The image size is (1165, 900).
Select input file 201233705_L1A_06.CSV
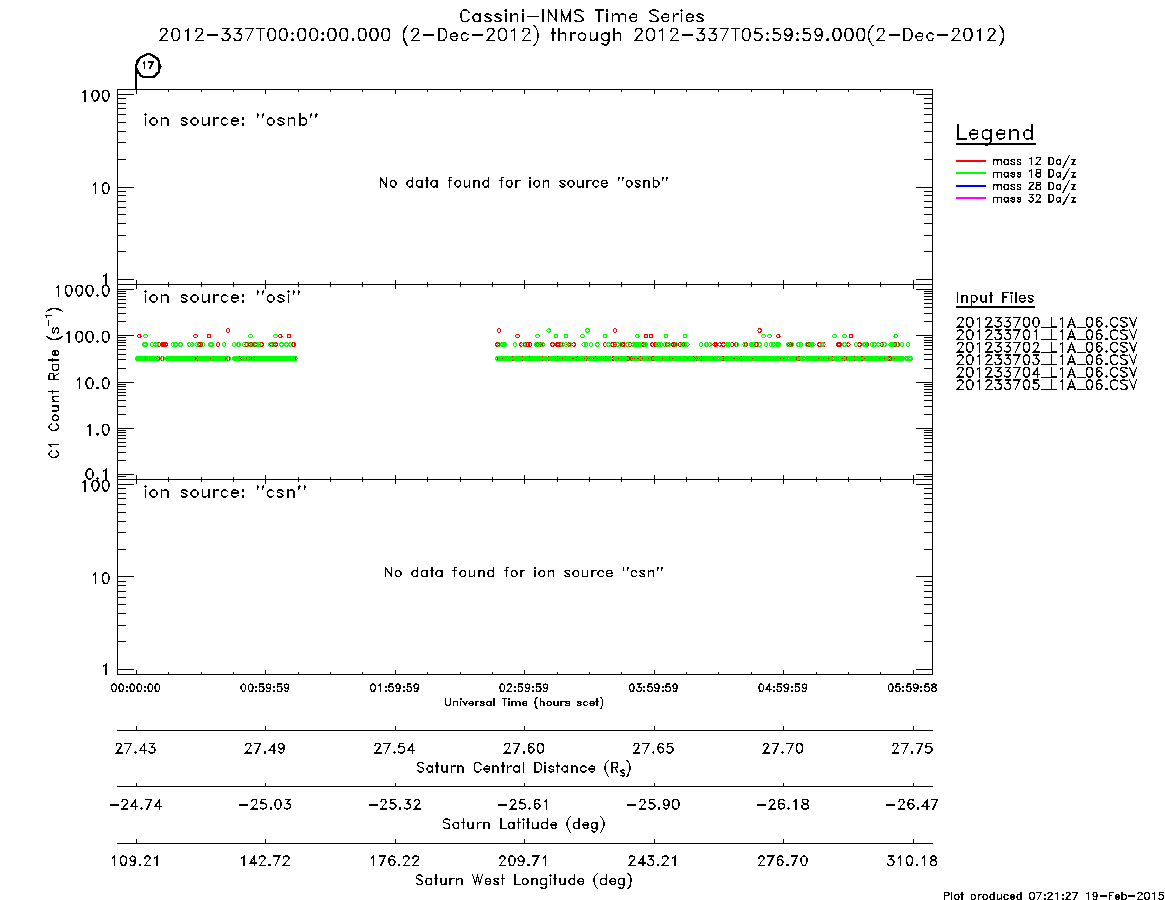(1046, 385)
